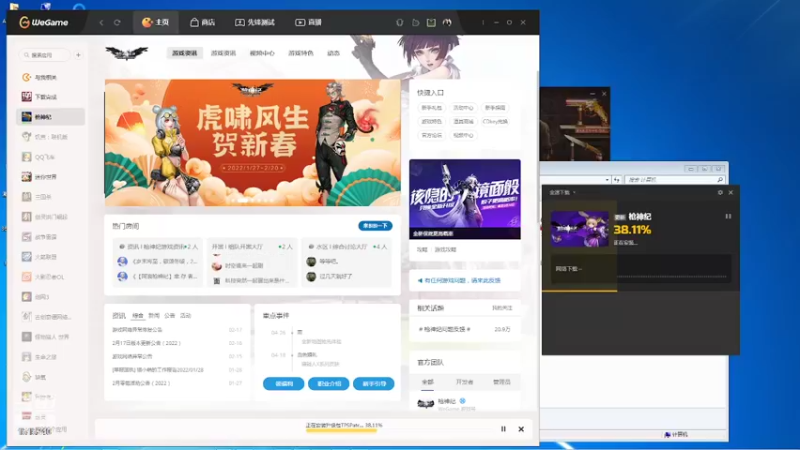Switch to the 游戏特色 page tab
800x450 pixels.
pos(301,53)
